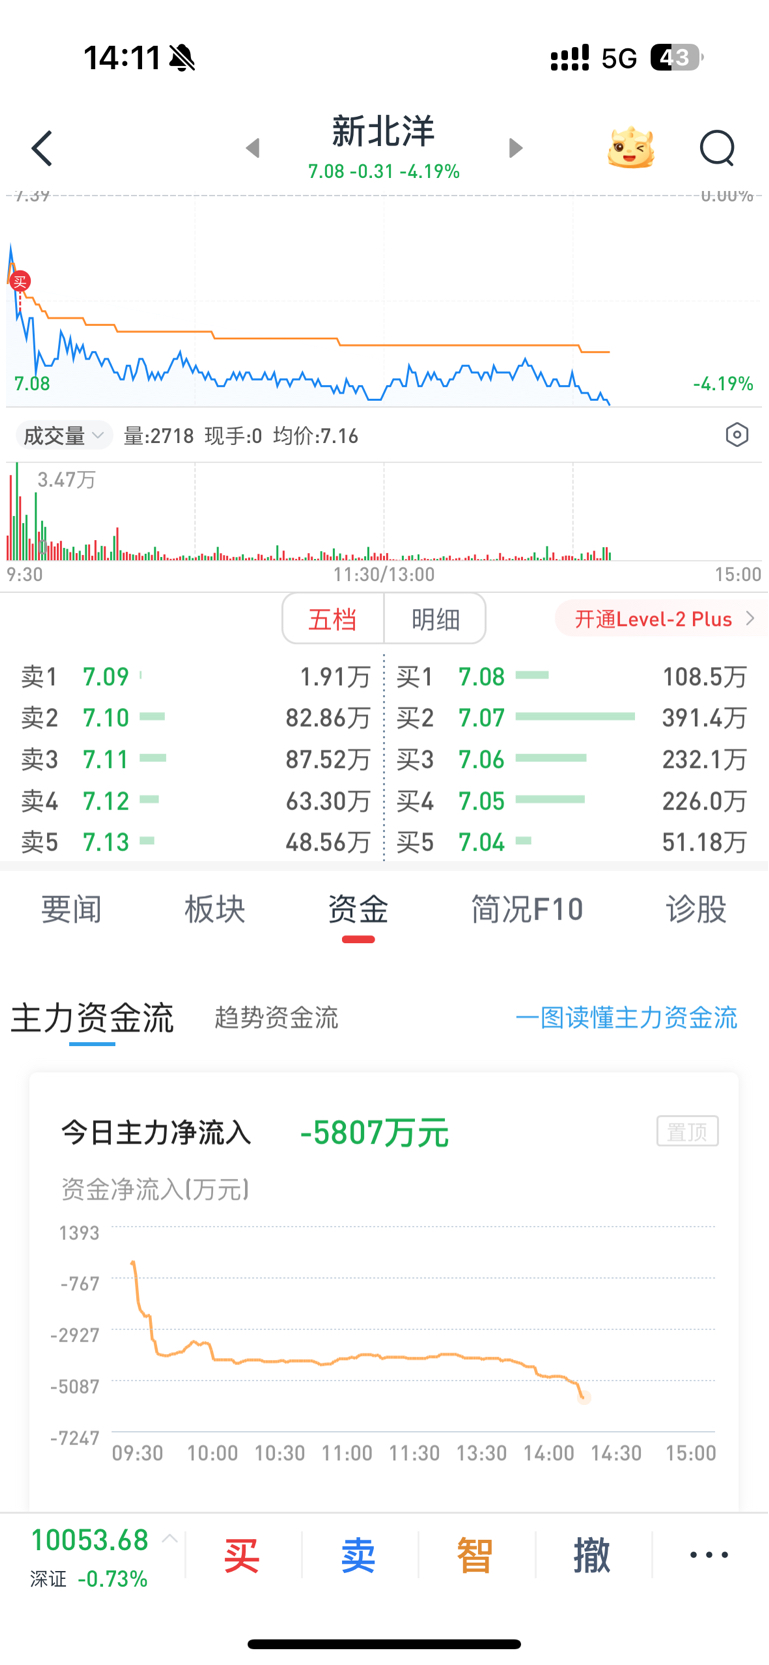
Task: Tap the blue 卖 sell button
Action: [358, 1555]
